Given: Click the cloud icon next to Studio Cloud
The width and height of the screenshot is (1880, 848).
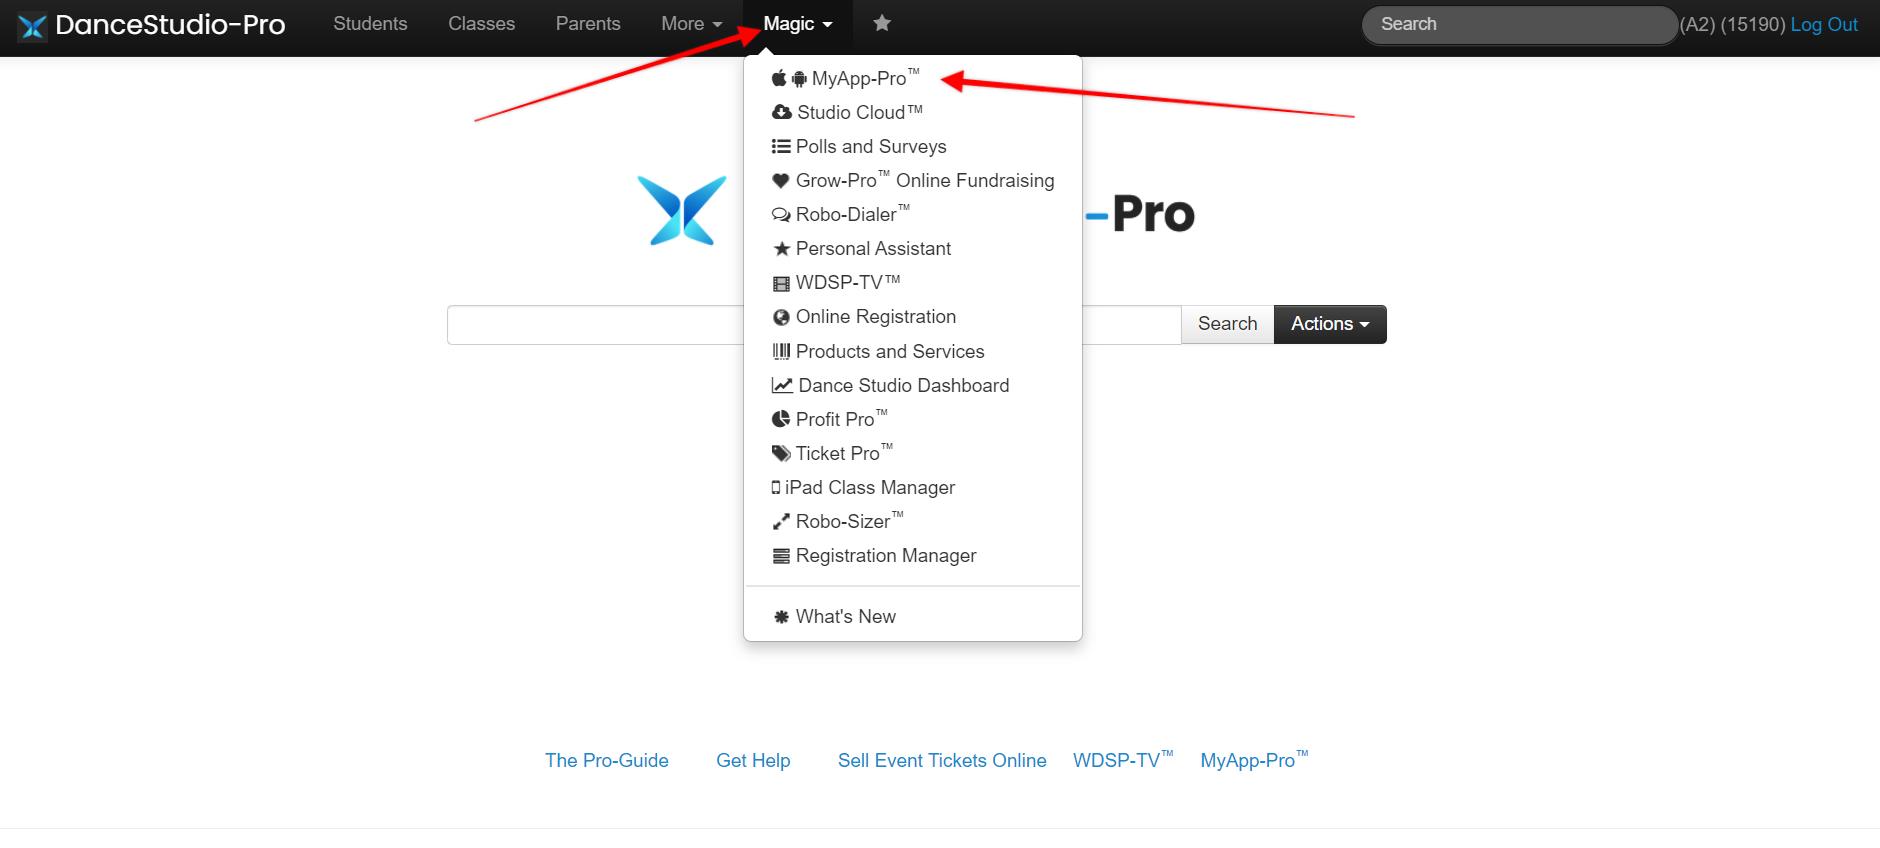Looking at the screenshot, I should [782, 112].
